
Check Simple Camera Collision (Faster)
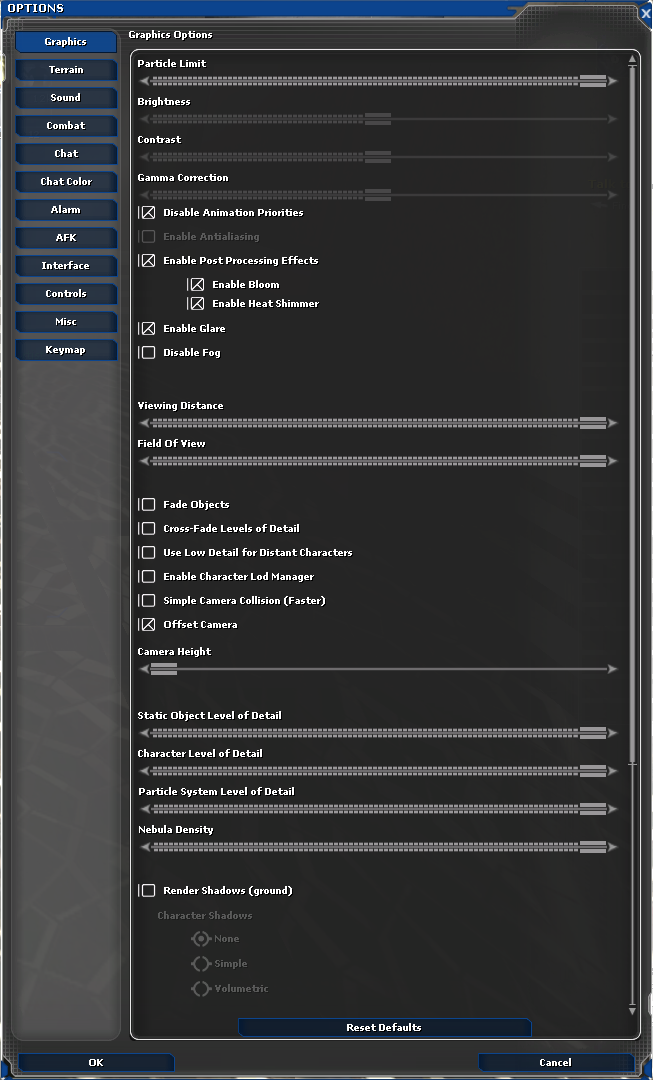148,601
